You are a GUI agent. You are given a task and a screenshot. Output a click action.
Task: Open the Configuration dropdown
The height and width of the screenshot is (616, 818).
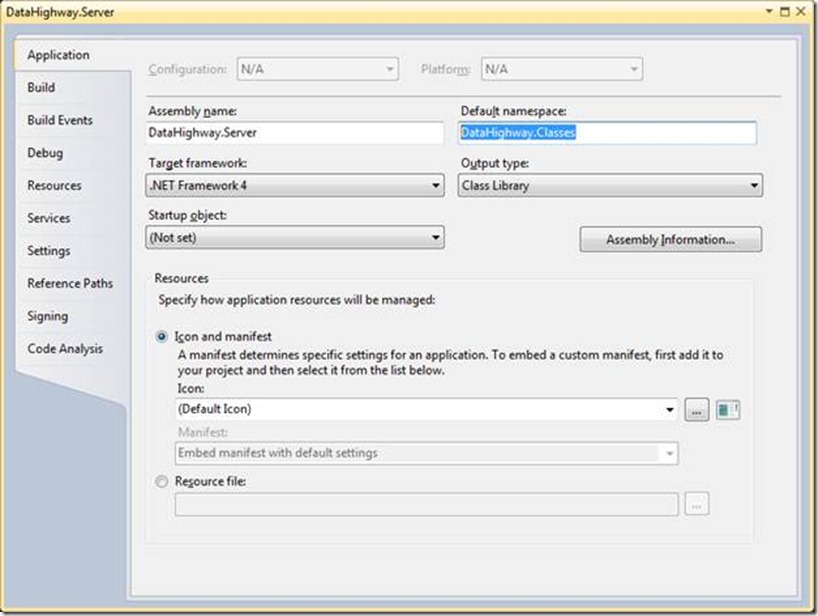[318, 69]
